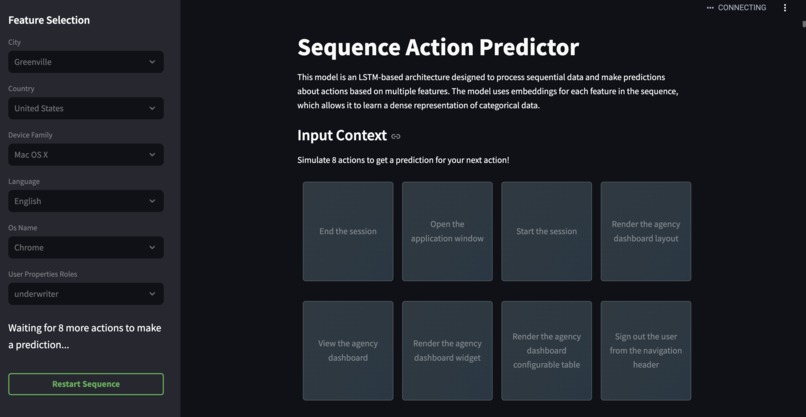Open the Os Name dropdown showing Chrome

click(x=86, y=247)
